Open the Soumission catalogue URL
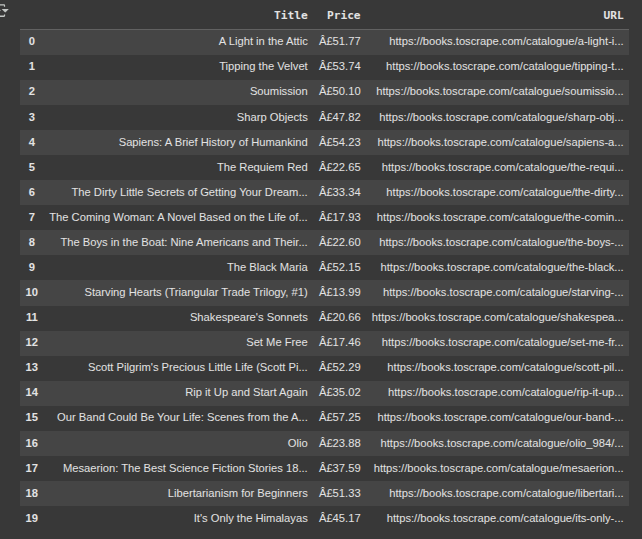The height and width of the screenshot is (539, 642). (x=500, y=91)
